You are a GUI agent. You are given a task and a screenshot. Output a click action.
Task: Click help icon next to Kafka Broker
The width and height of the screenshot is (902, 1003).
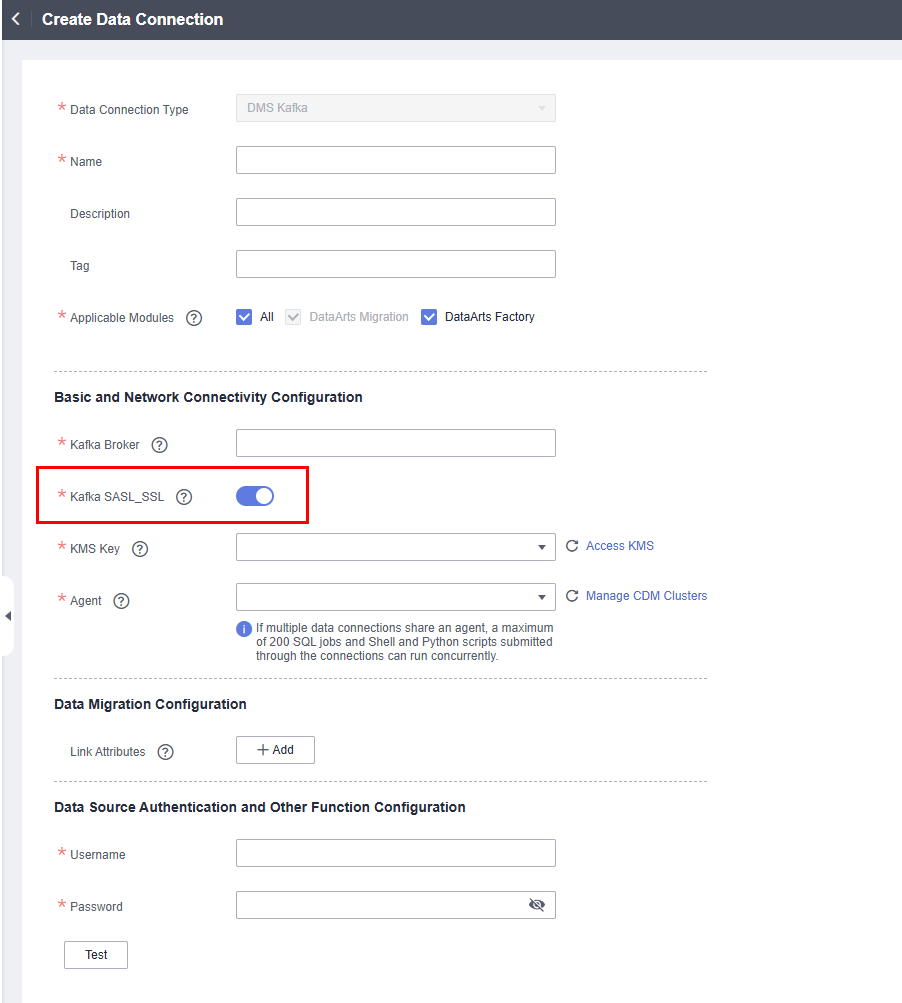pos(159,445)
